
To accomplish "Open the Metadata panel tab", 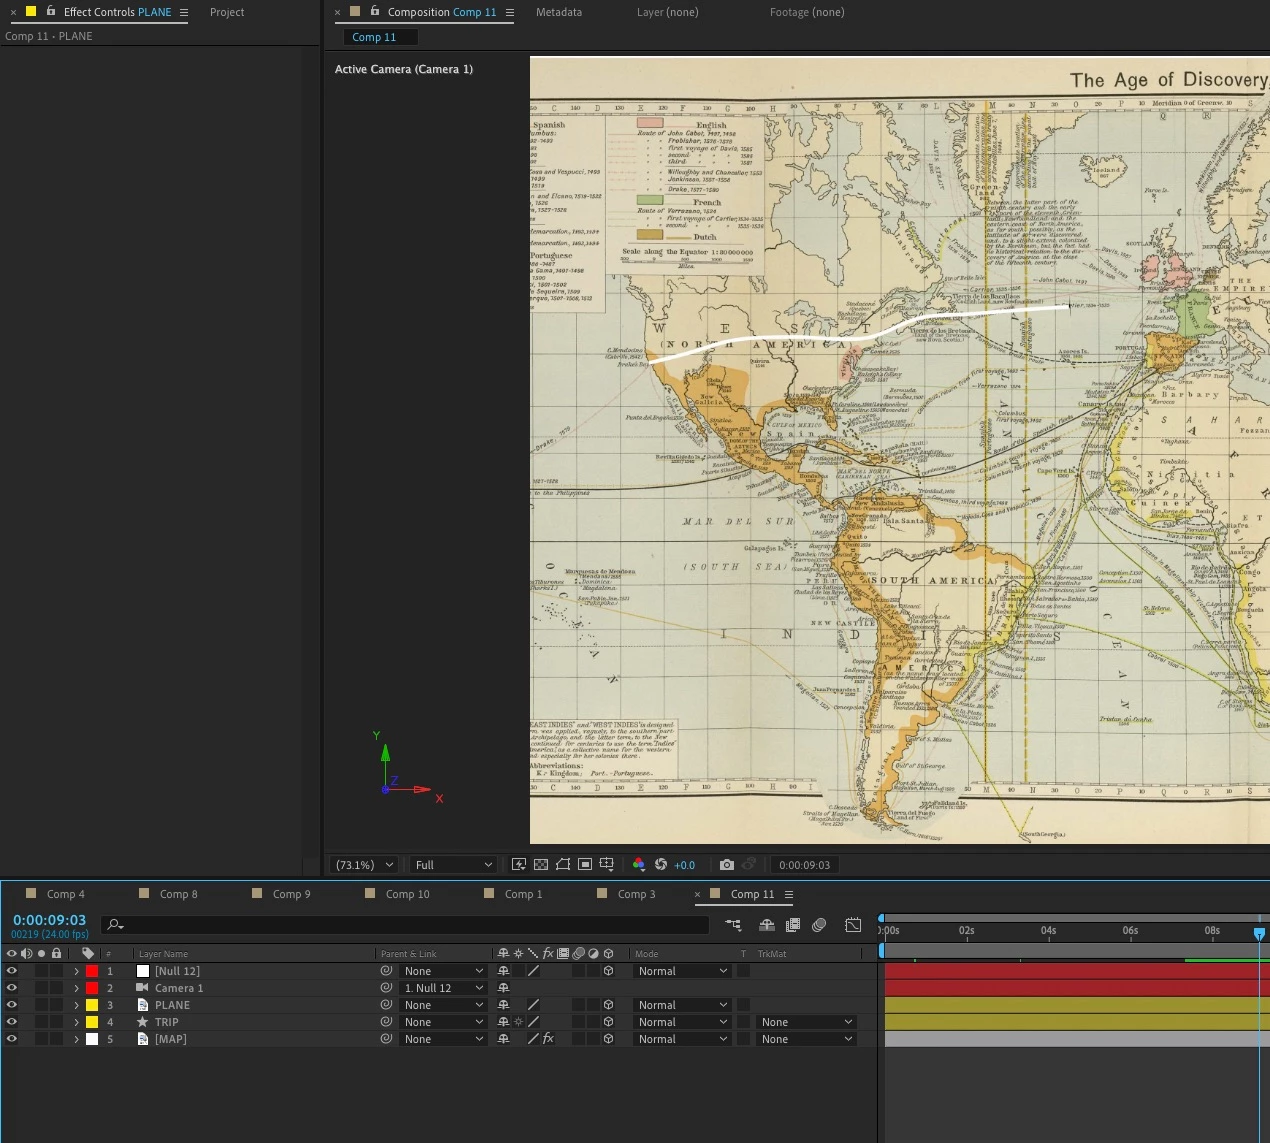I will (x=559, y=12).
